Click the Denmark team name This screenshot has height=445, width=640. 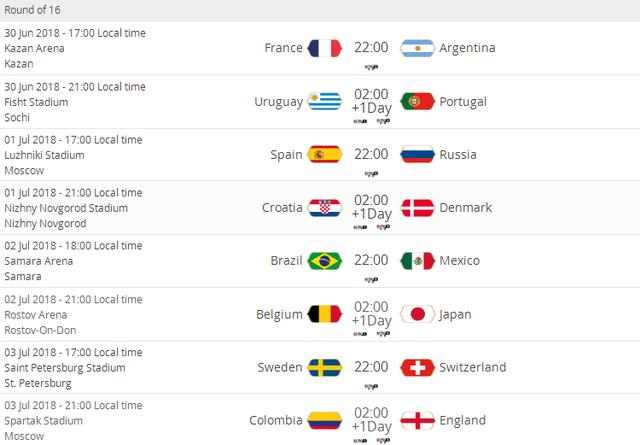[x=465, y=208]
